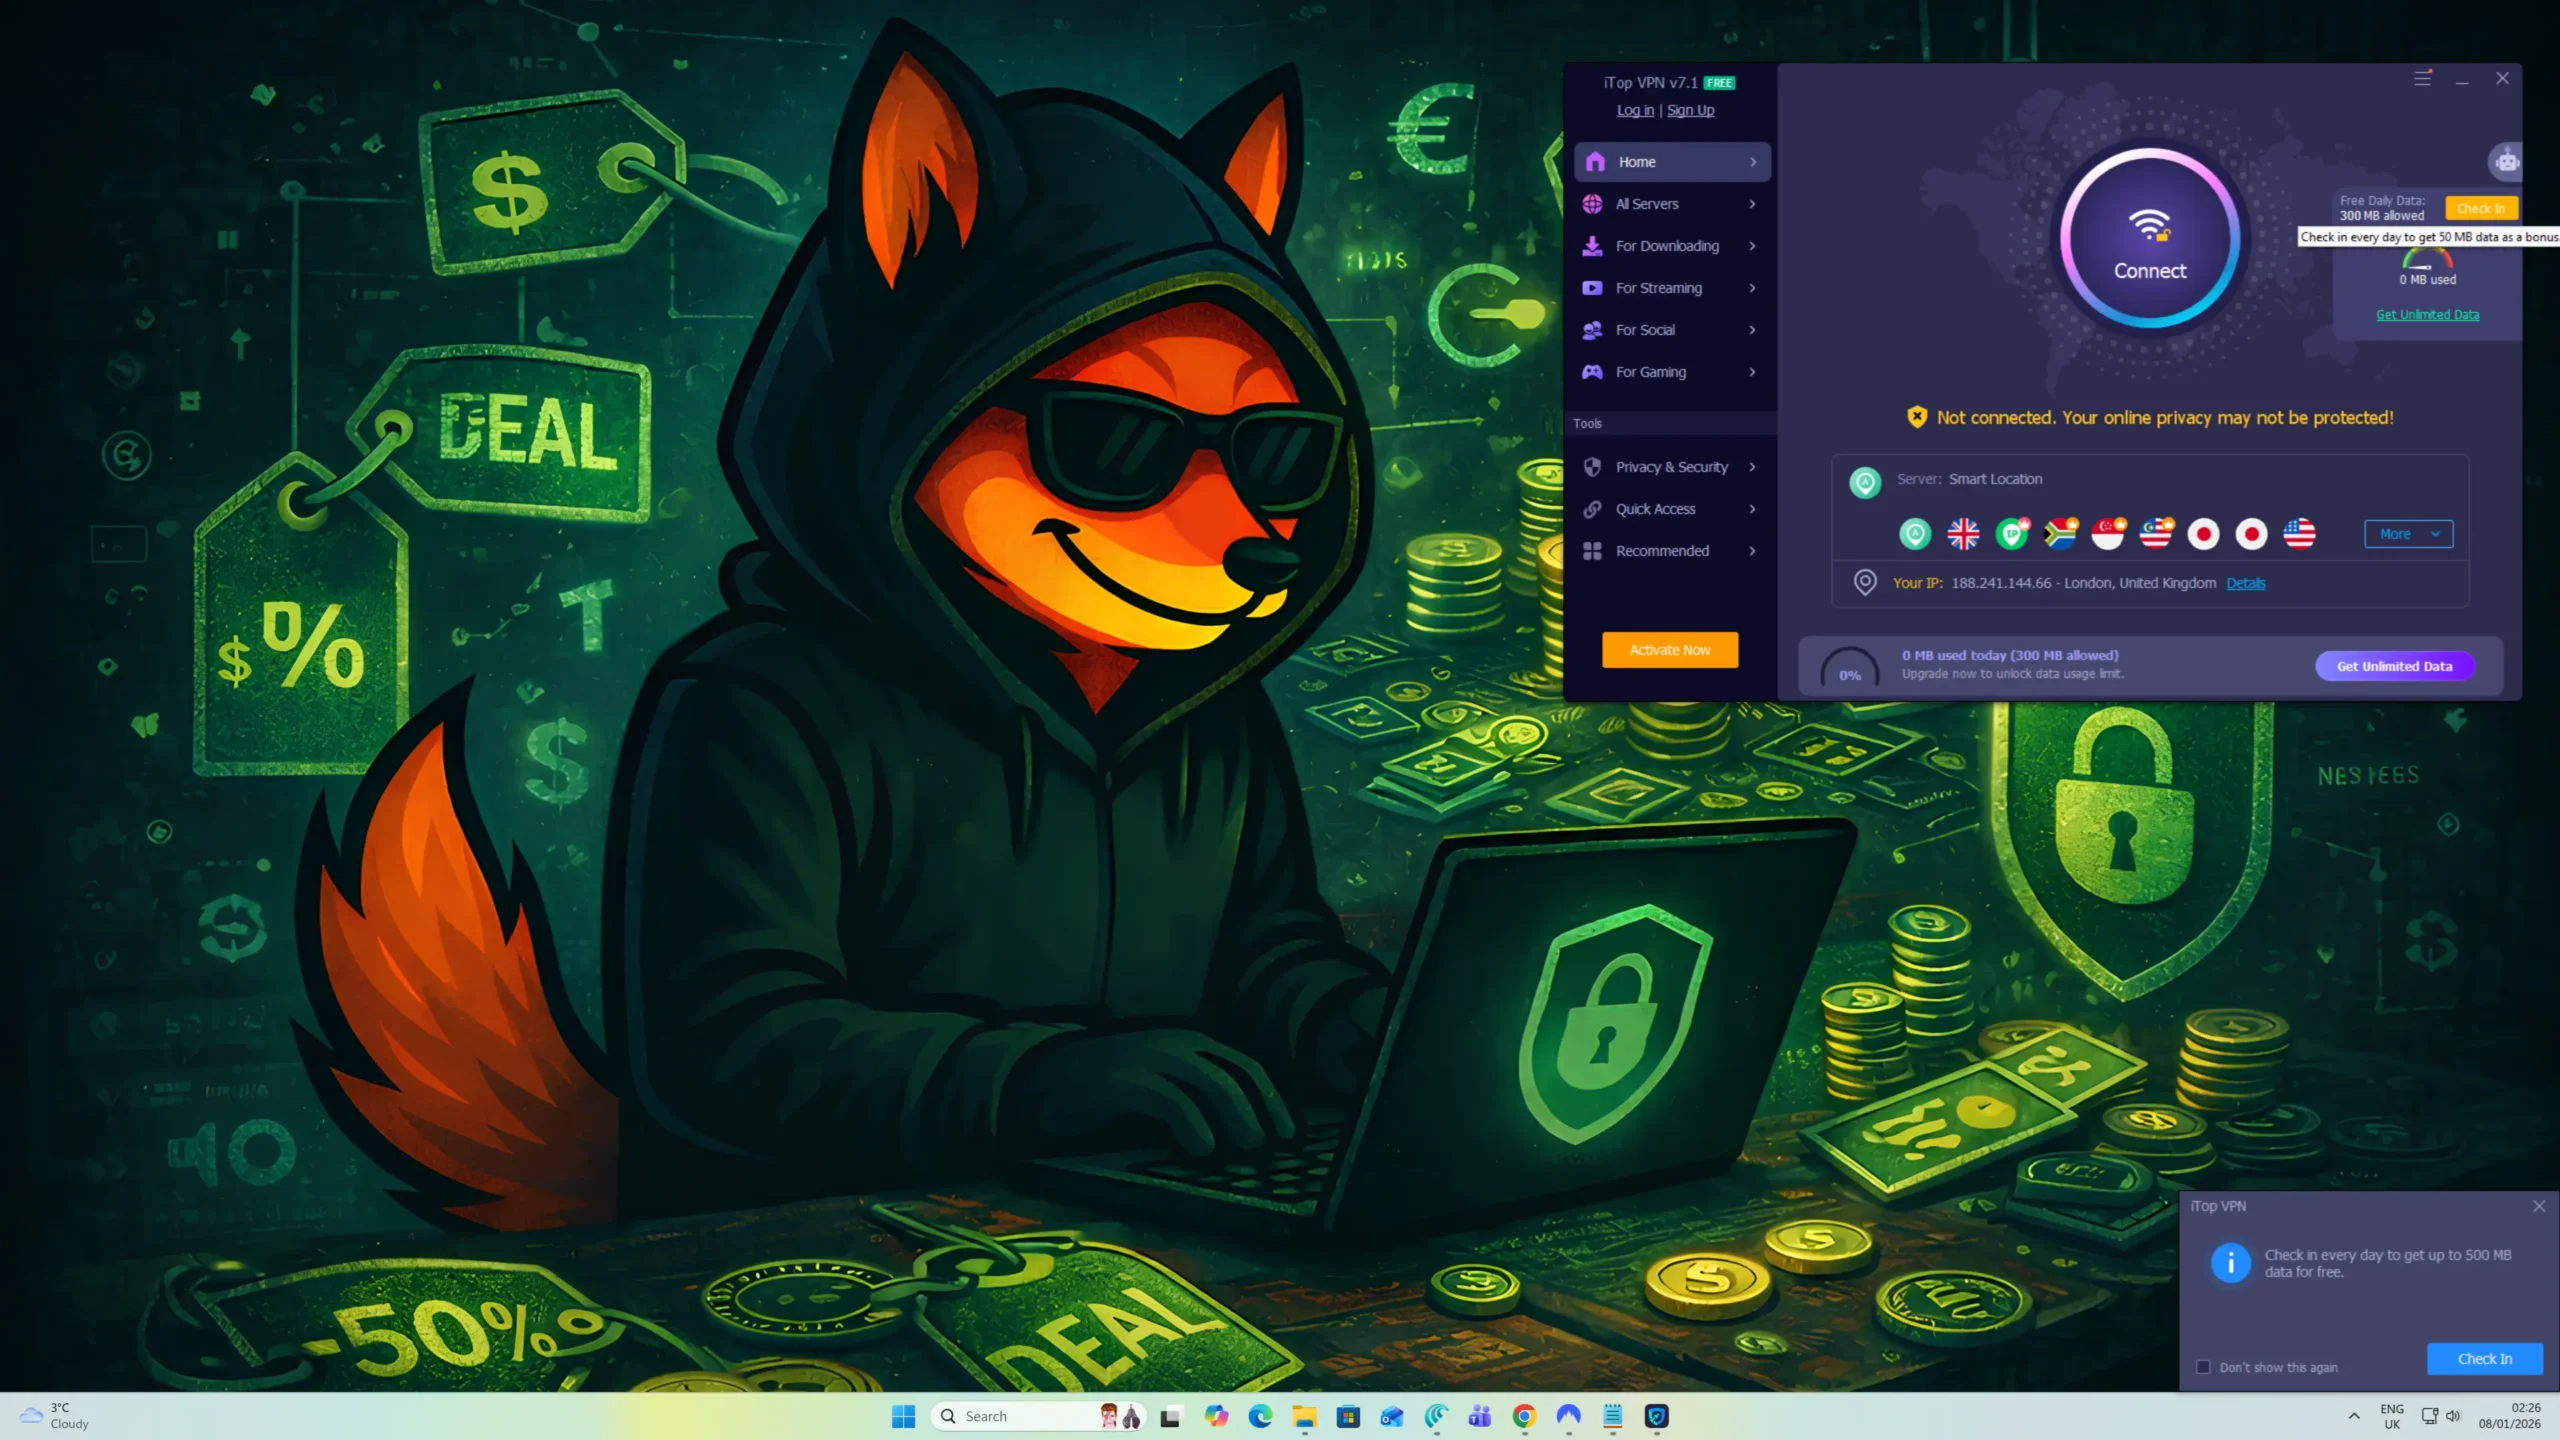Select the United Kingdom flag server
The height and width of the screenshot is (1440, 2560).
click(x=1963, y=534)
